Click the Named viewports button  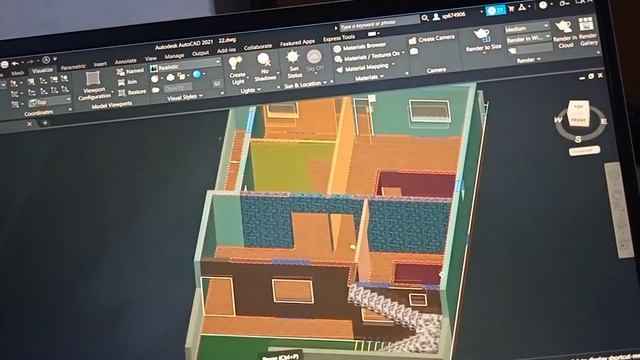click(x=131, y=71)
